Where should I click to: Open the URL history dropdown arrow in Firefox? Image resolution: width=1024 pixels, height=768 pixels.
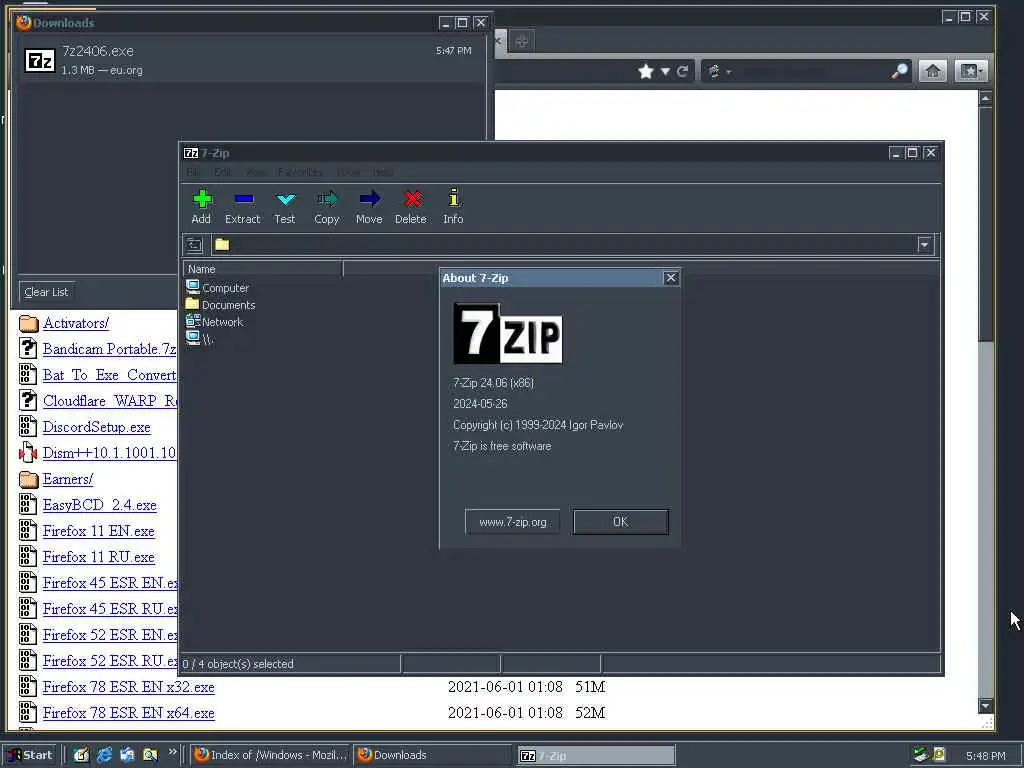coord(665,71)
